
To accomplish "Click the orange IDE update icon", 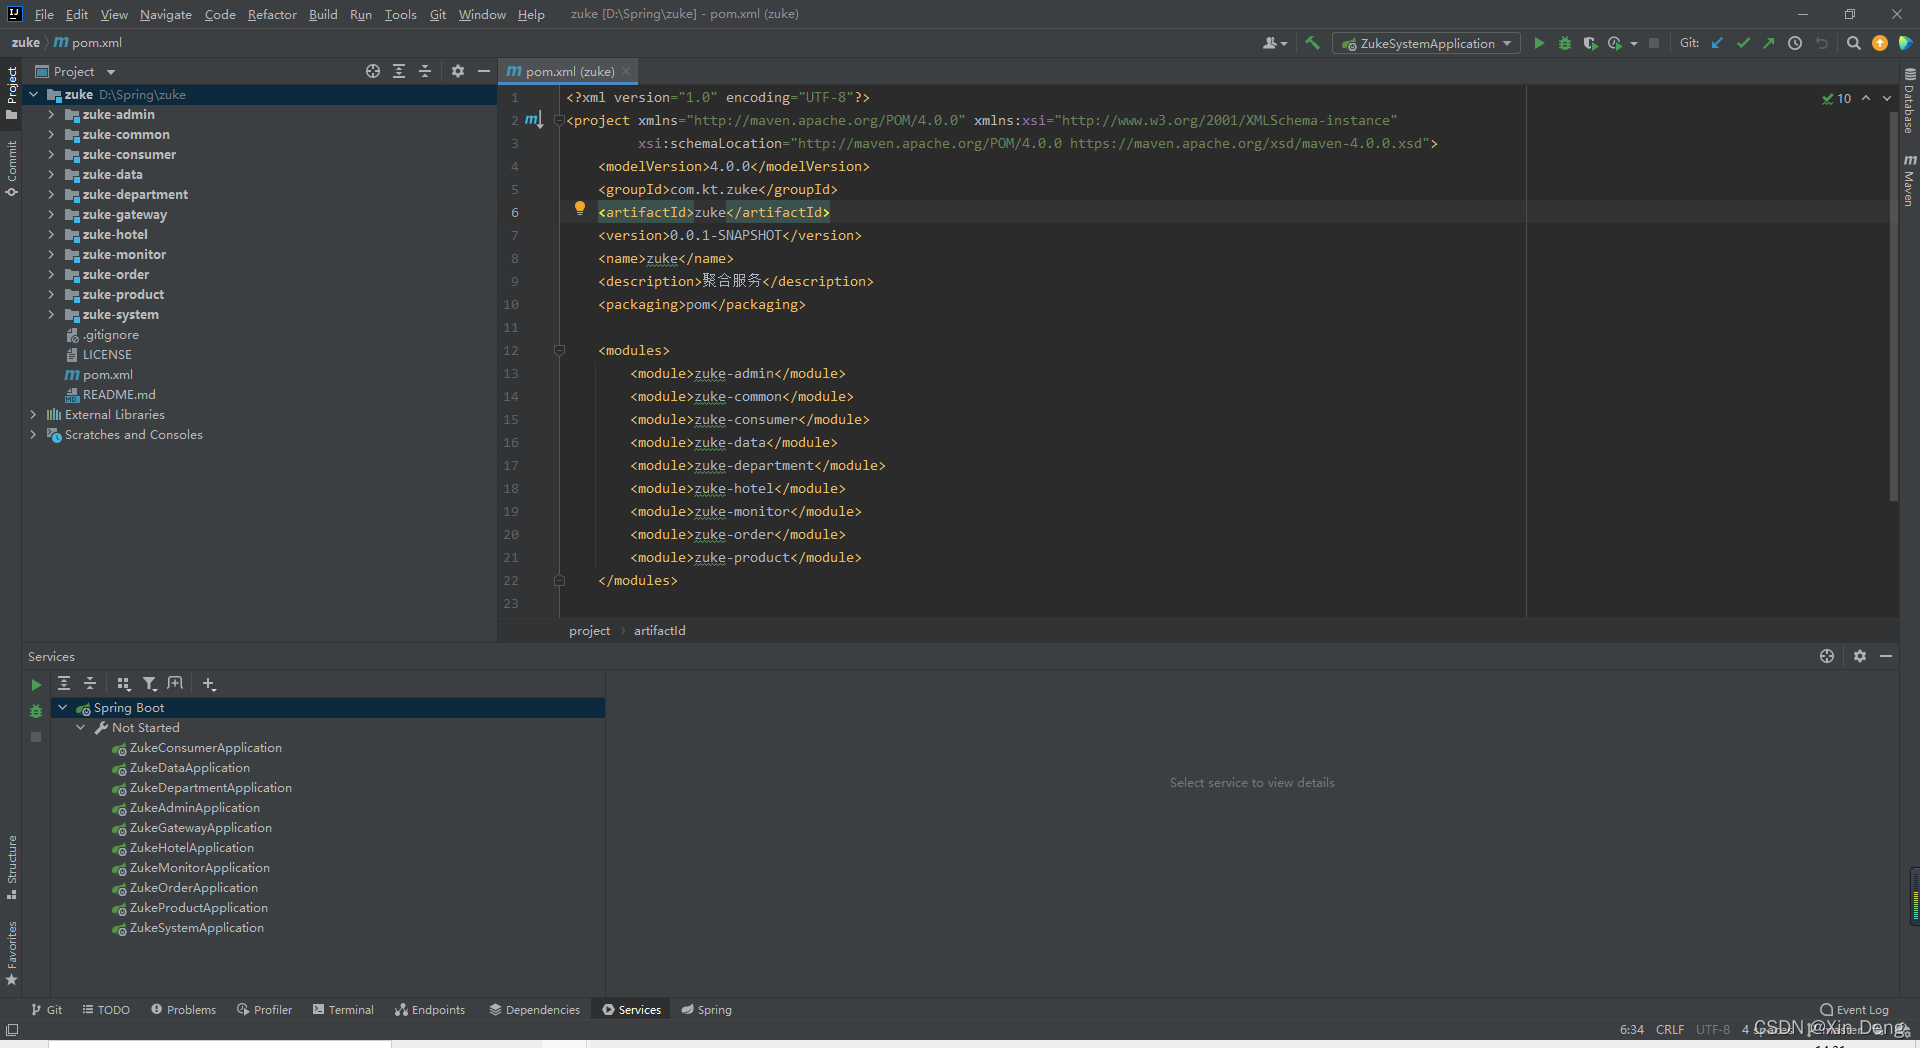I will pyautogui.click(x=1880, y=43).
